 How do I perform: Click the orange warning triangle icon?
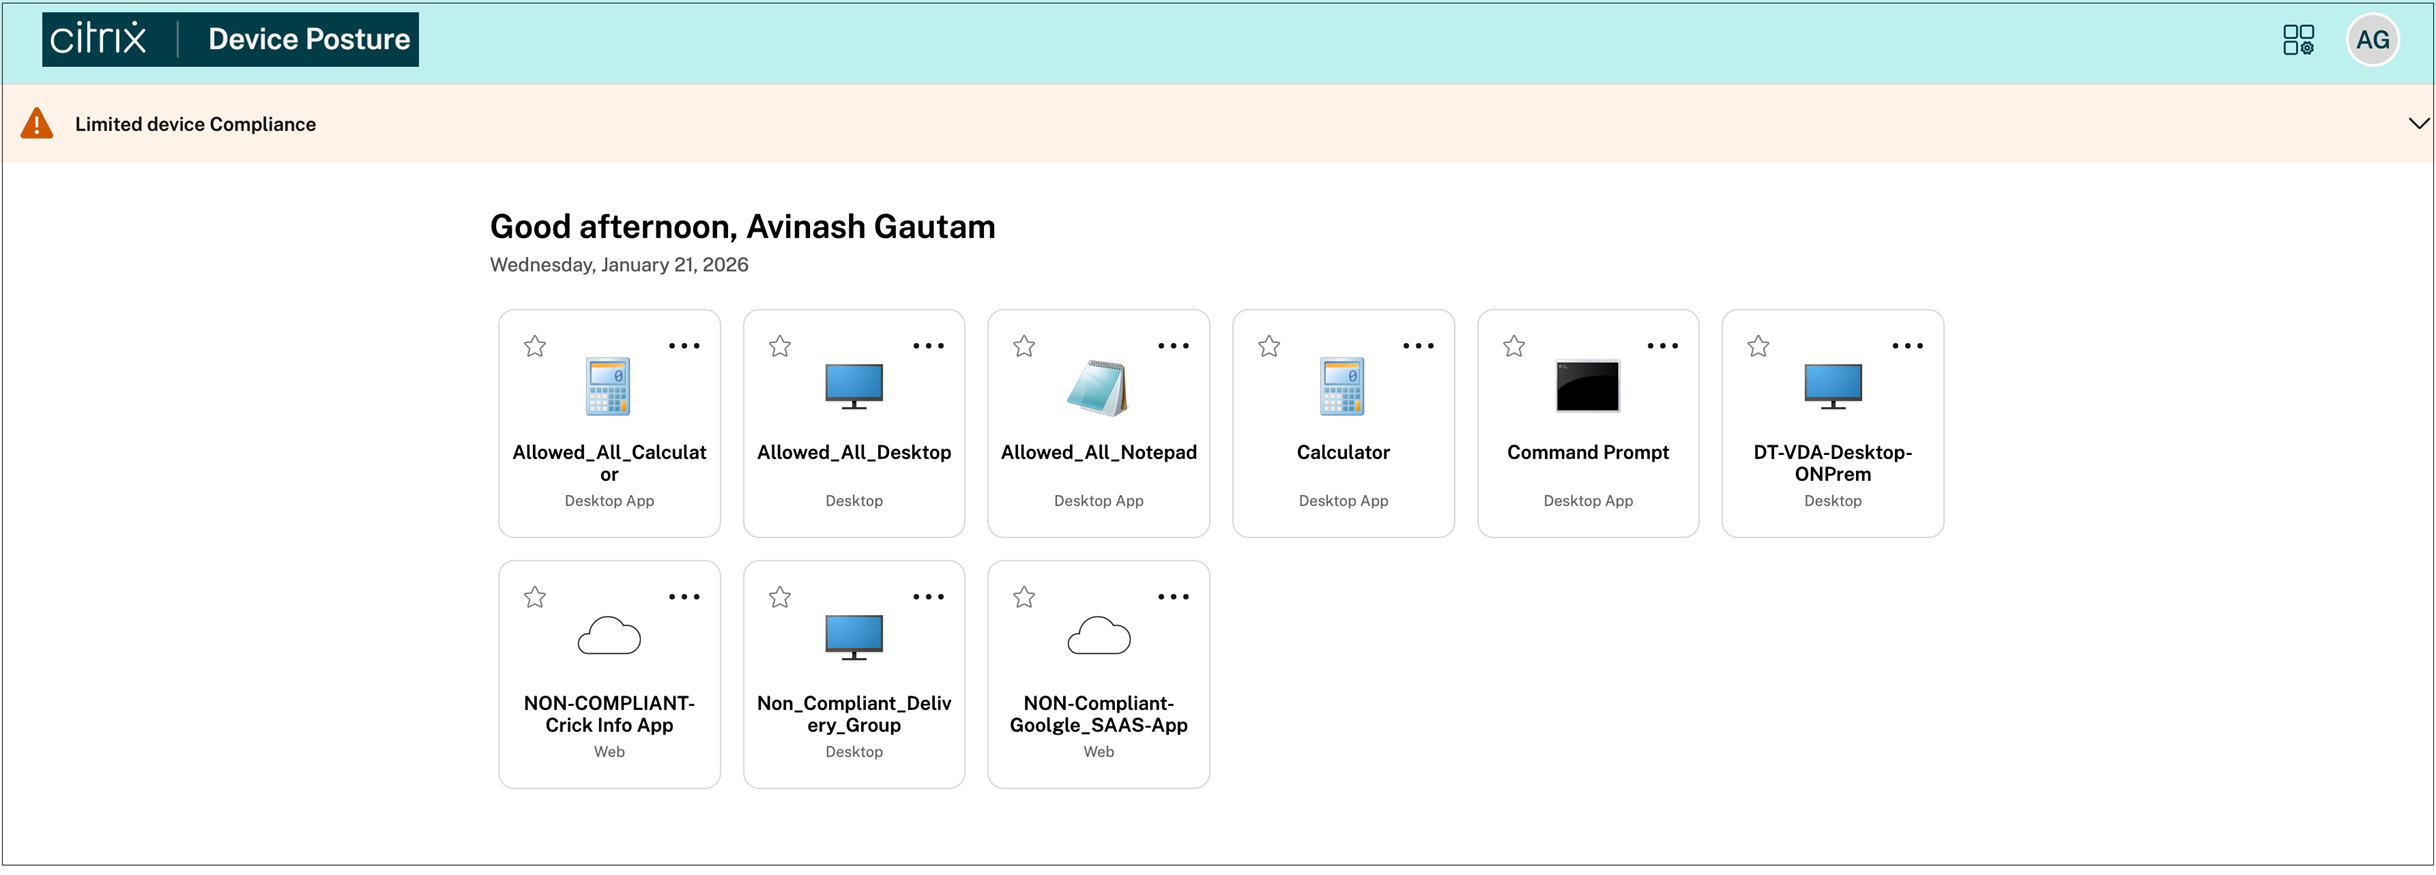37,123
